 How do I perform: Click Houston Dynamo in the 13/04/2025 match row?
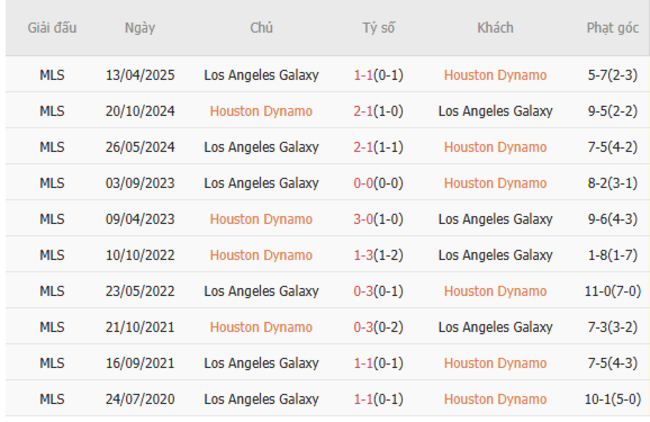point(495,75)
